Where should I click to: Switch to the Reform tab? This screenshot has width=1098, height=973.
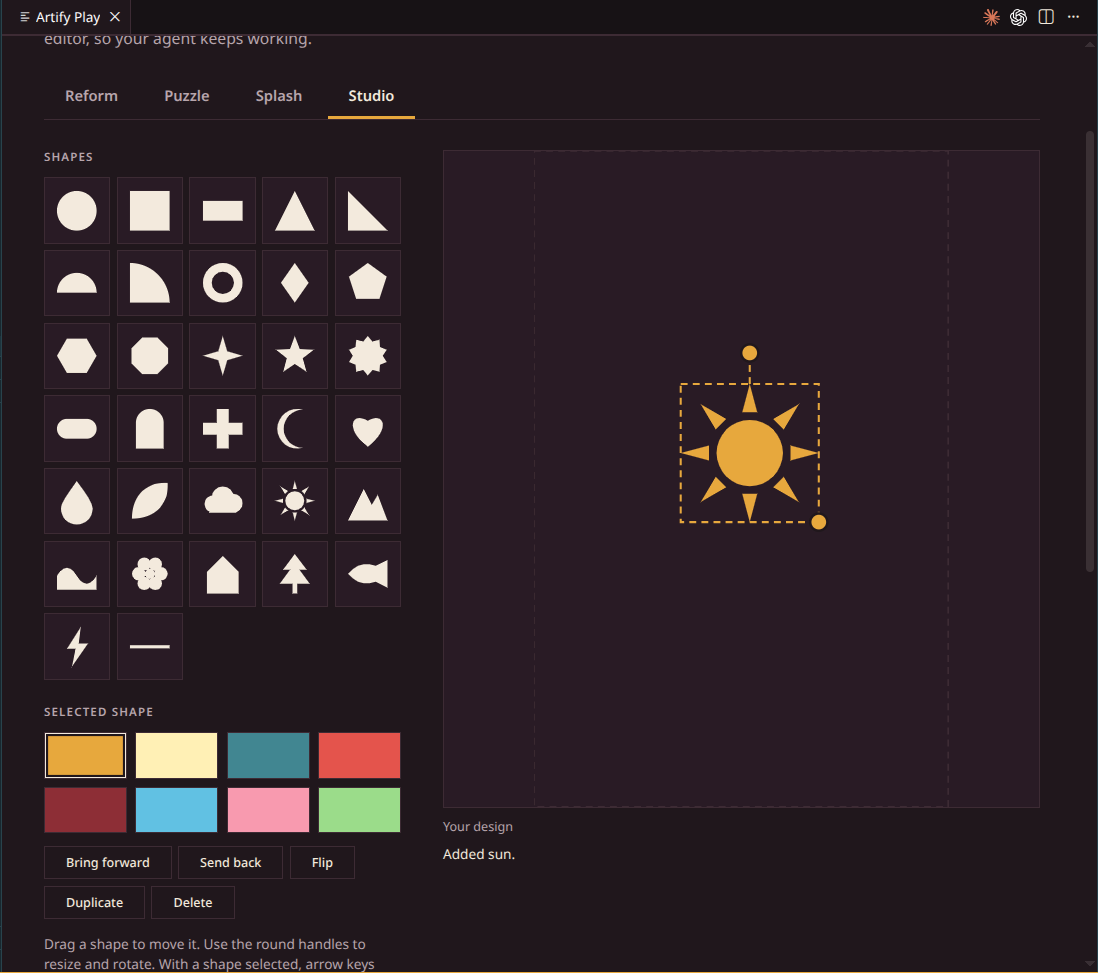pos(91,96)
